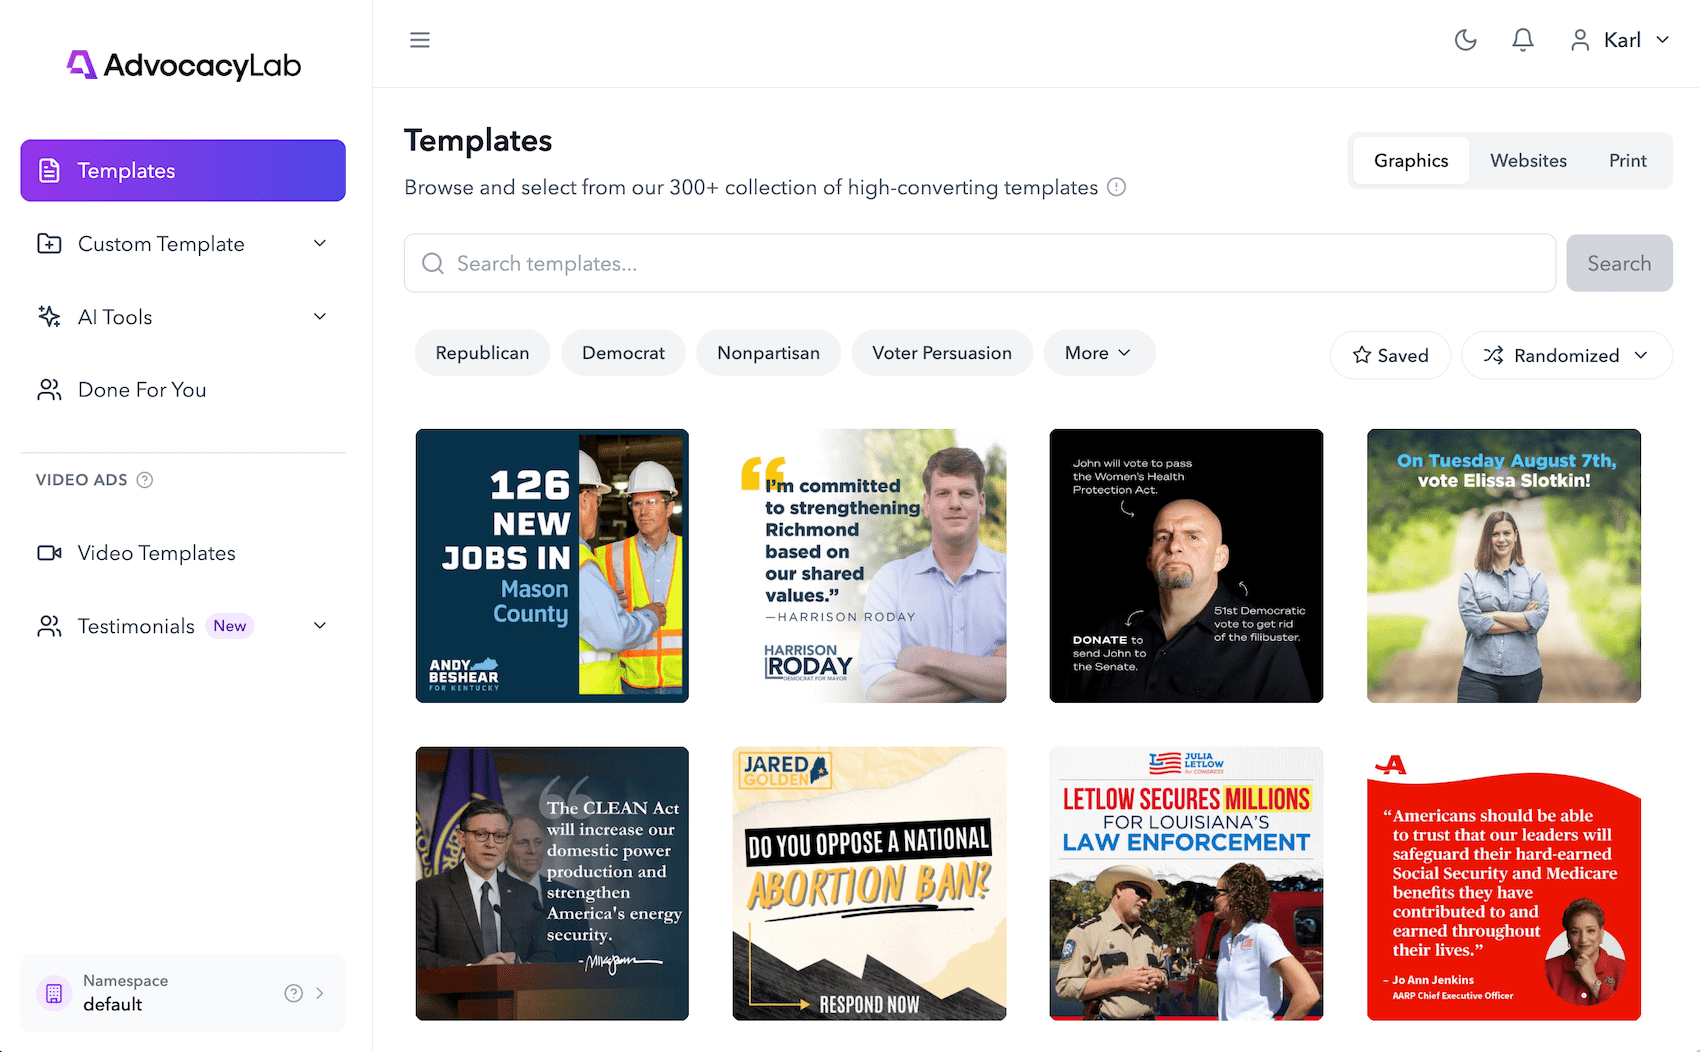Click the Search button
The image size is (1700, 1052).
click(1619, 263)
